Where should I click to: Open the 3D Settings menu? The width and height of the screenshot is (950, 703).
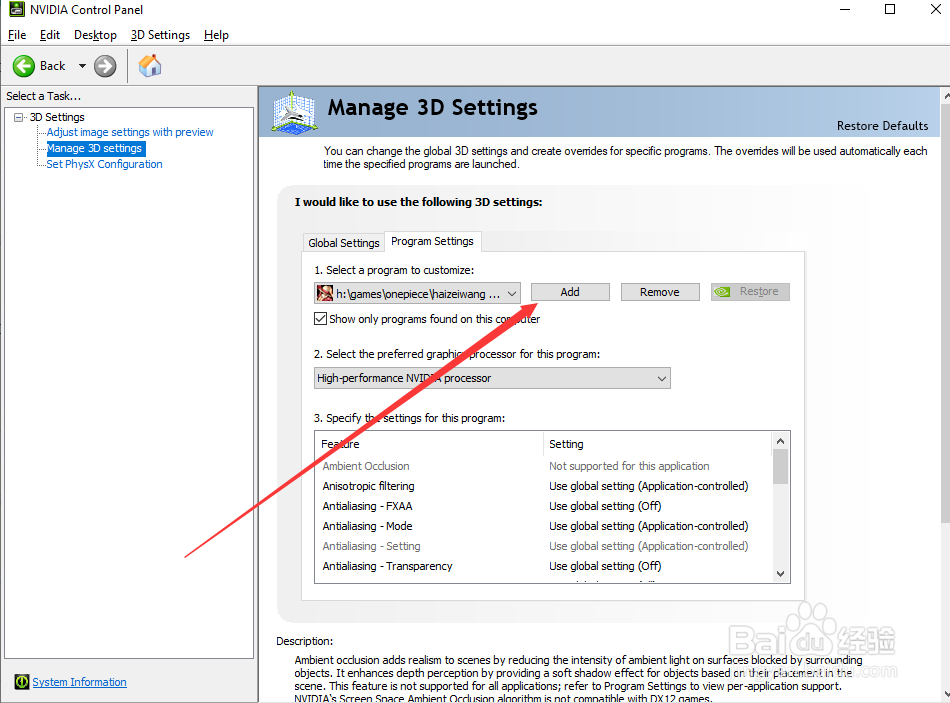tap(161, 35)
